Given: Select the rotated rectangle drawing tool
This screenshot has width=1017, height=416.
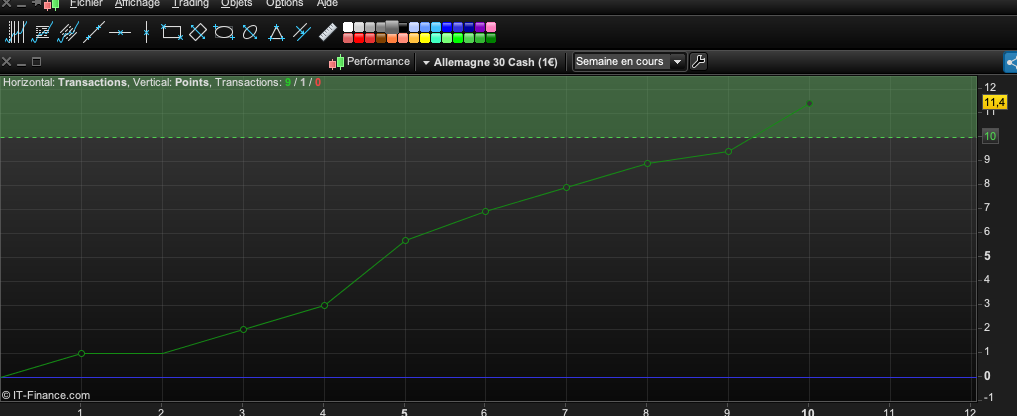Looking at the screenshot, I should [198, 31].
